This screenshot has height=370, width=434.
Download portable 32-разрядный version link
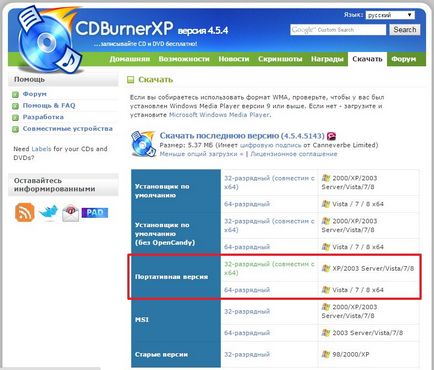[269, 268]
